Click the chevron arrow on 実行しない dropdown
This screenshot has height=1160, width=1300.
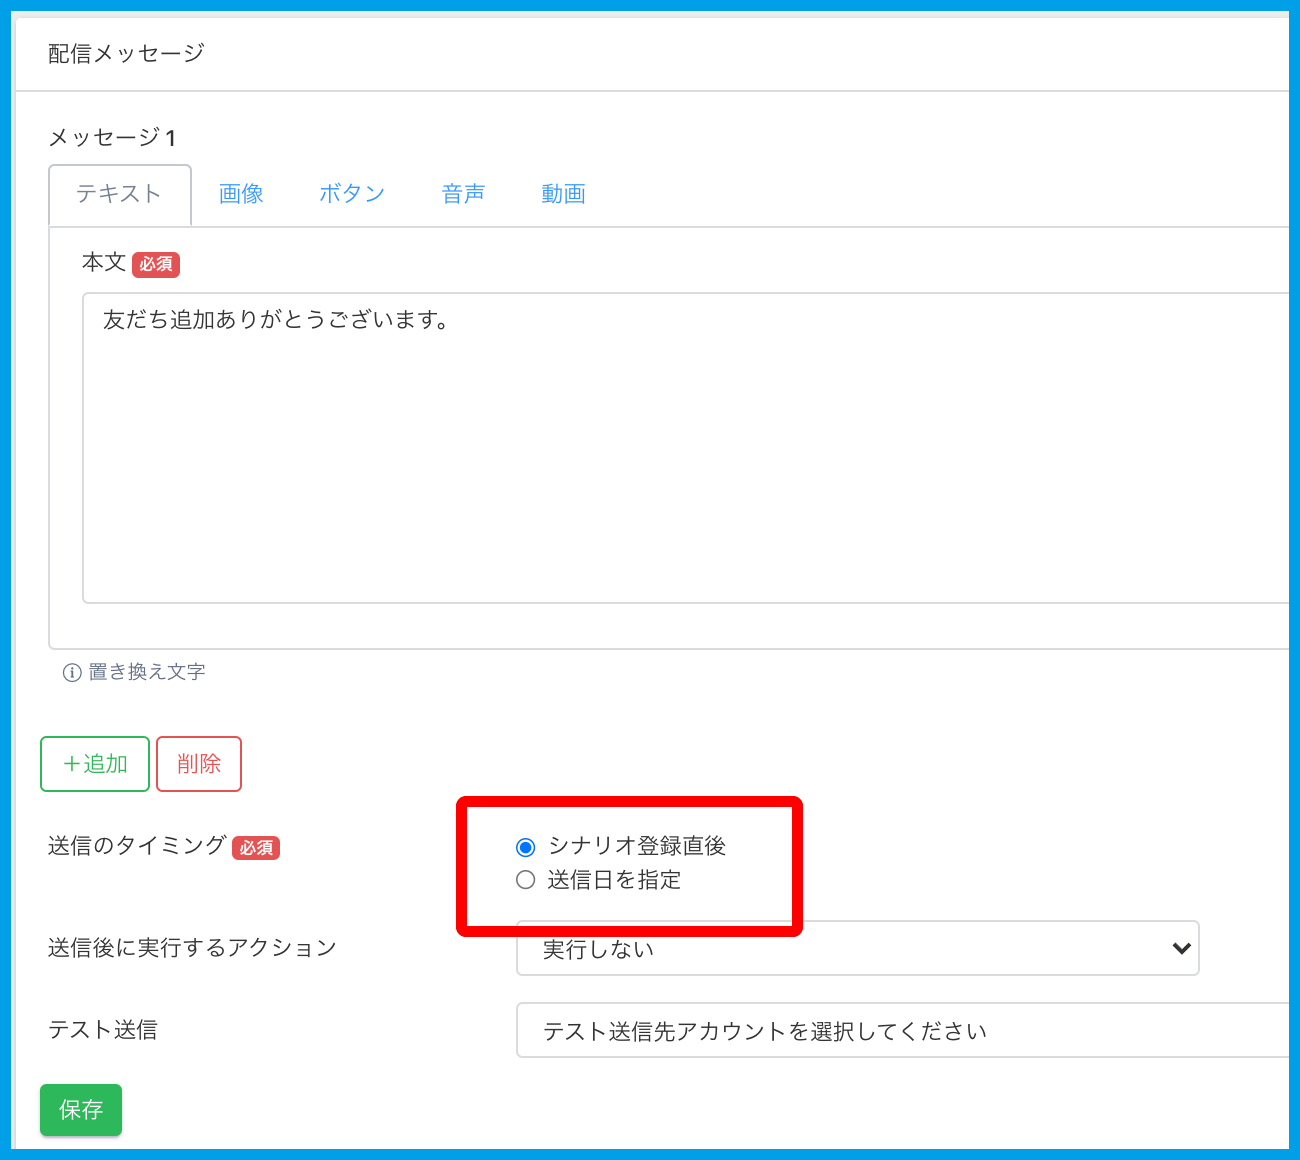1181,948
